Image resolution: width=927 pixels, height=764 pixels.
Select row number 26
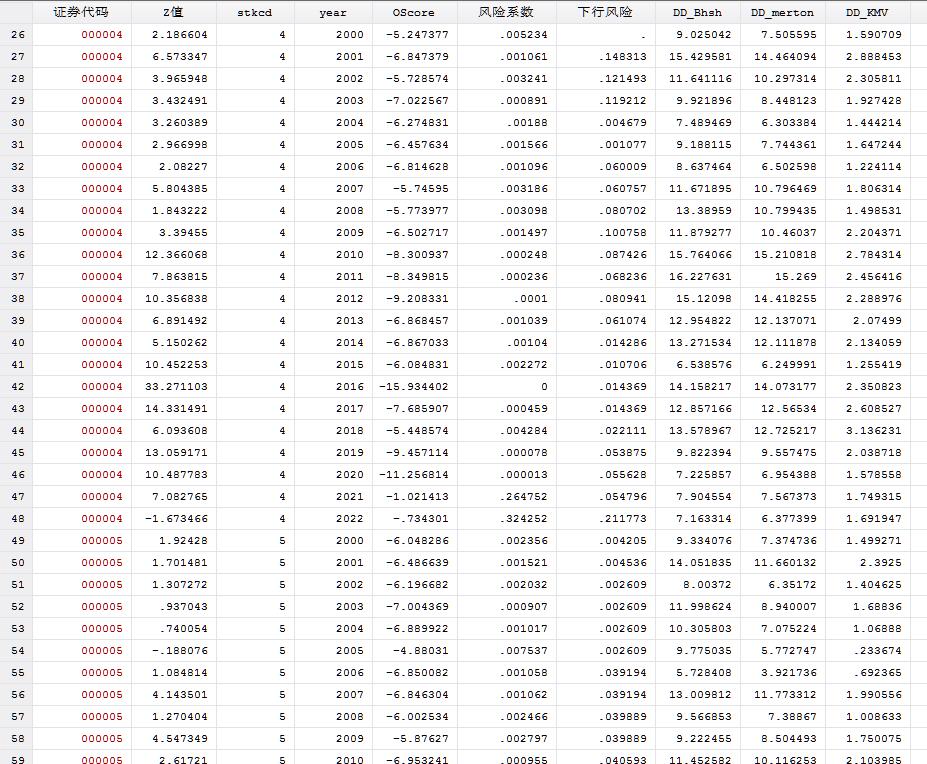coord(18,34)
